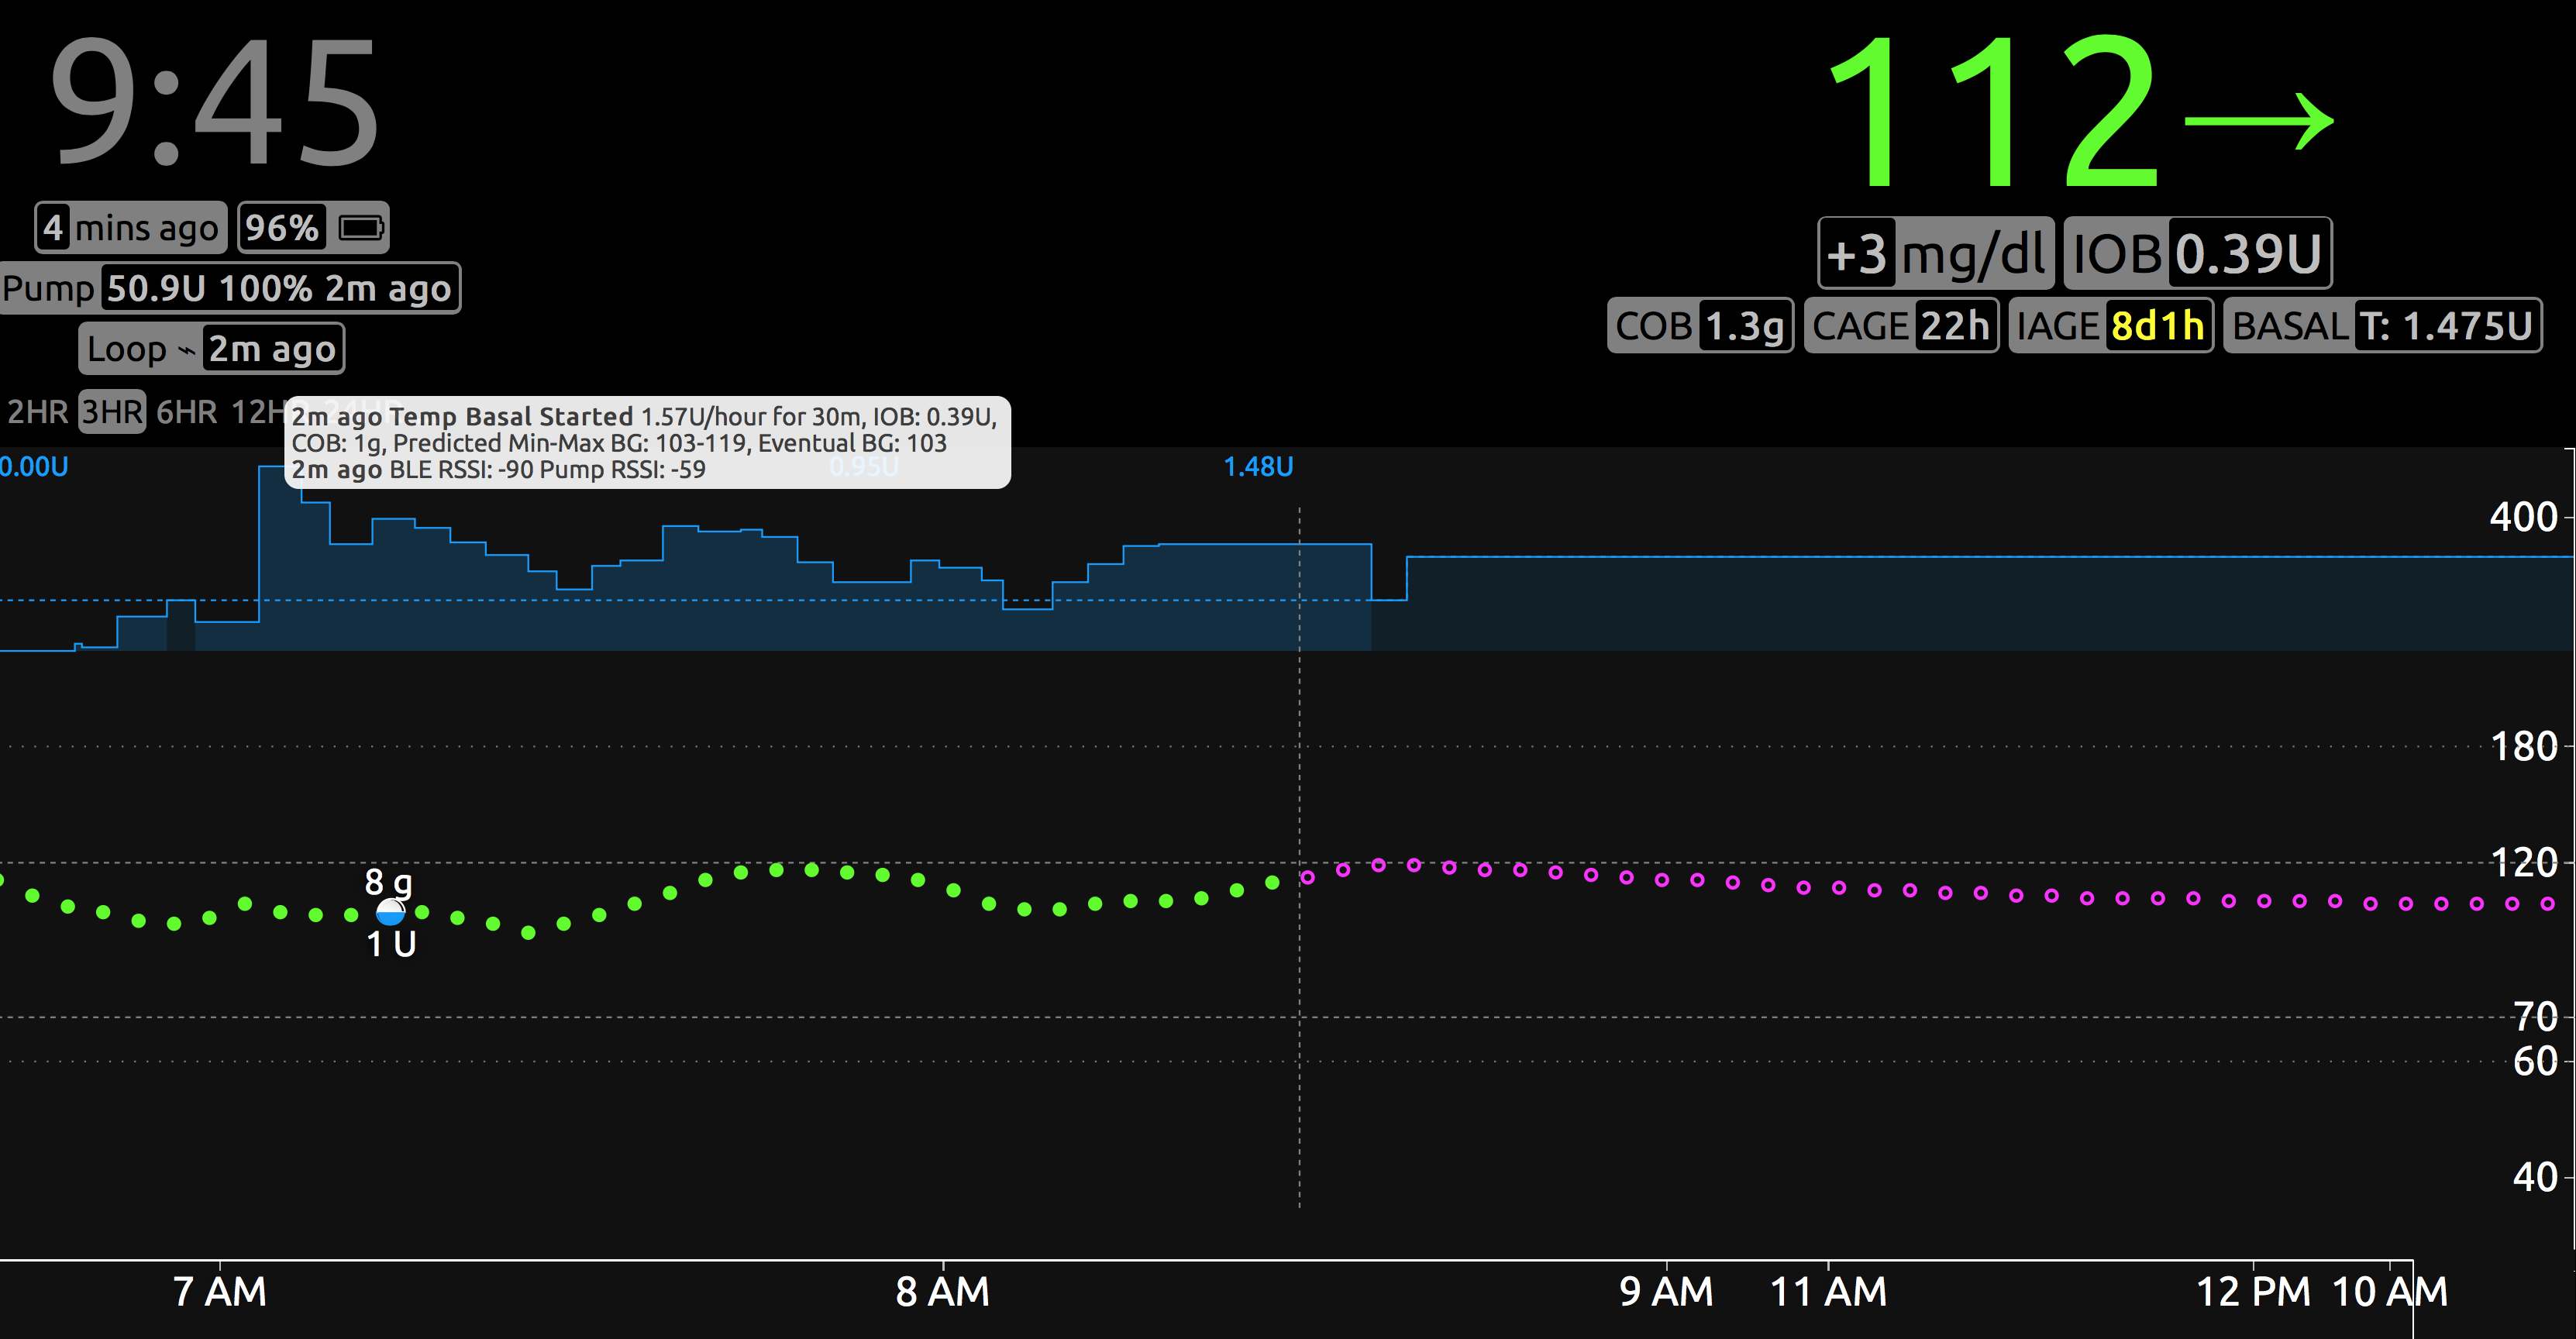Image resolution: width=2576 pixels, height=1339 pixels.
Task: Click the Temp Basal Started tooltip
Action: [x=647, y=443]
